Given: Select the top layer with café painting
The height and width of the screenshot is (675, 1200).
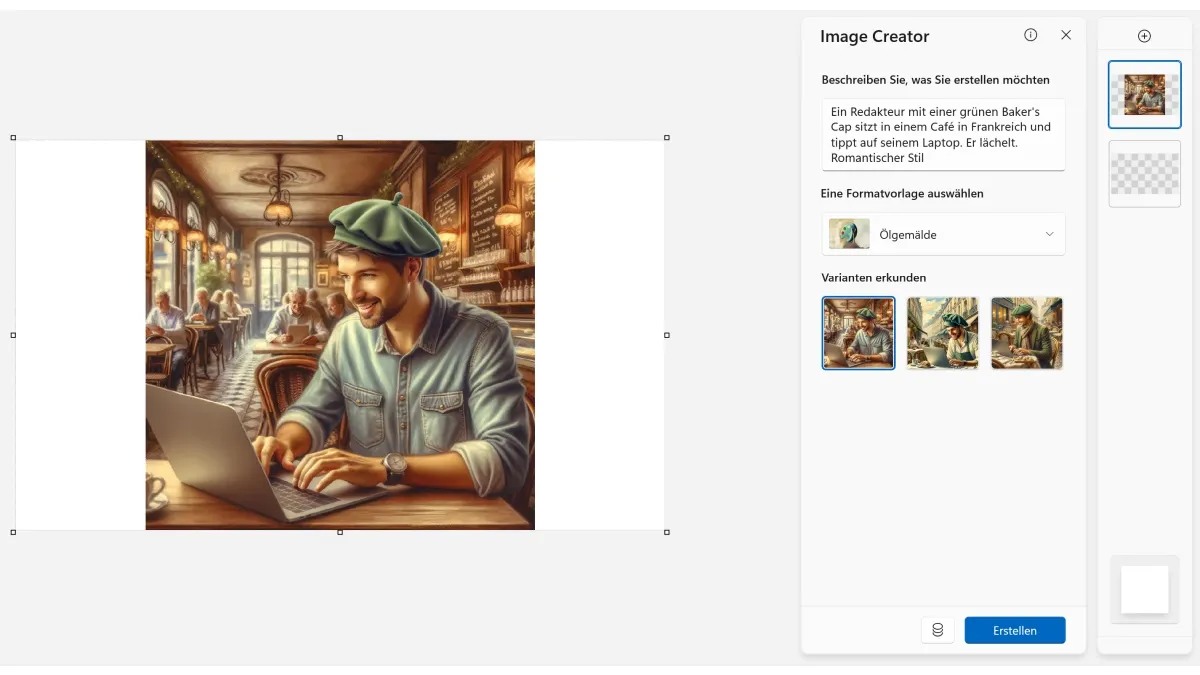Looking at the screenshot, I should coord(1144,95).
